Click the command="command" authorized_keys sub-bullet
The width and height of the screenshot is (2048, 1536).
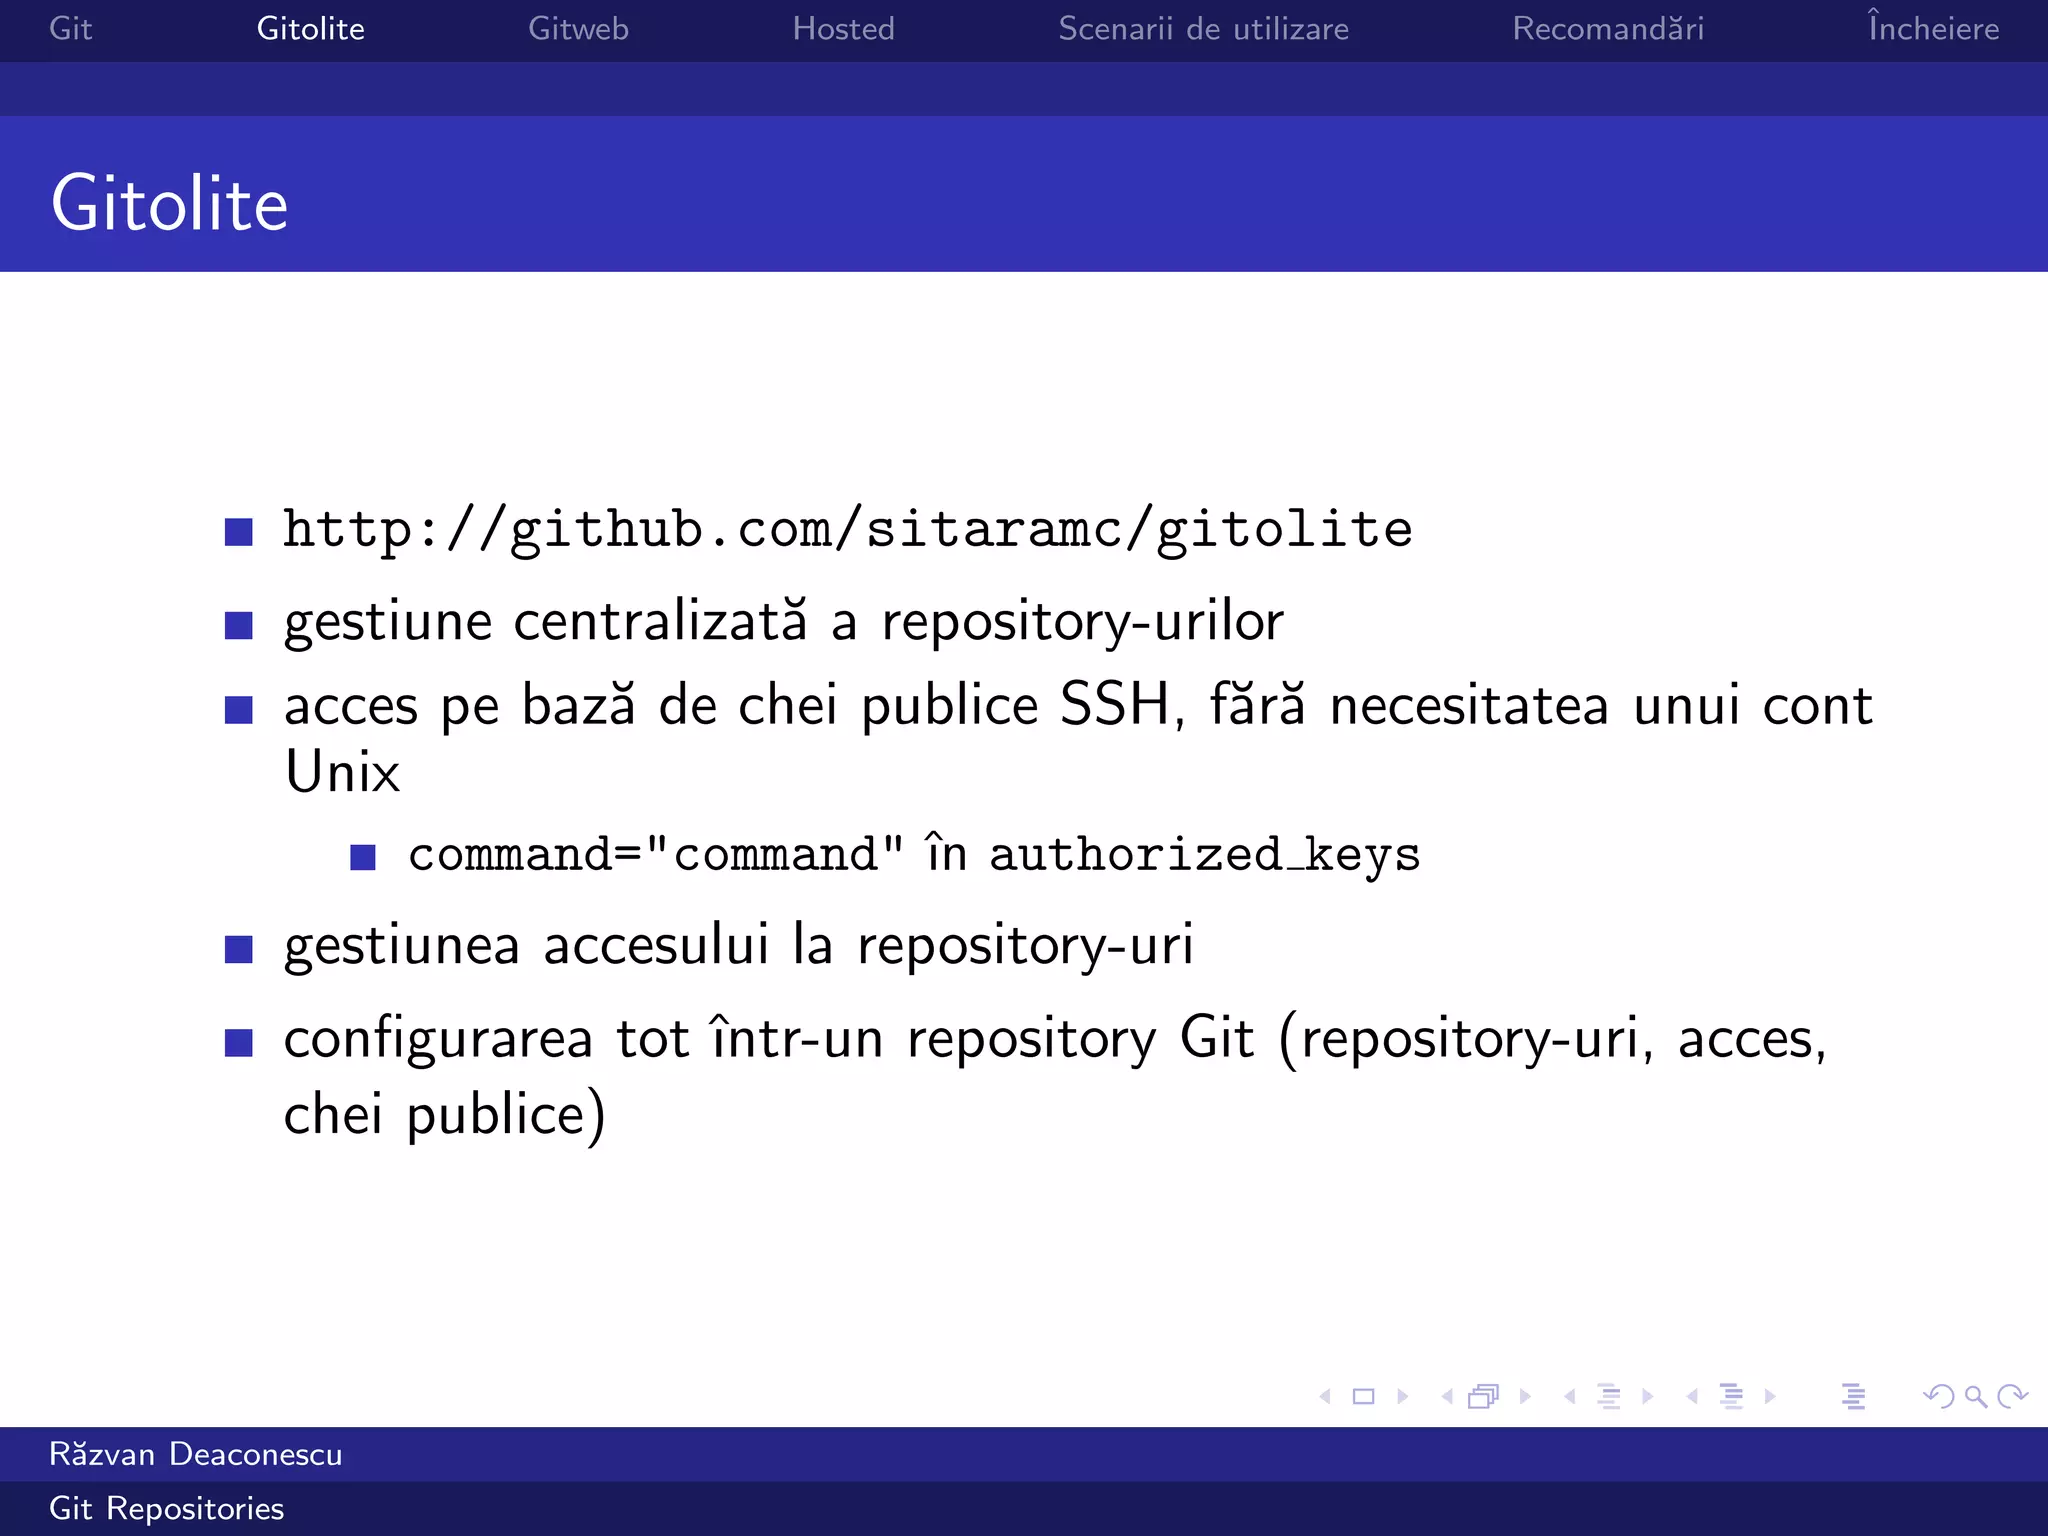tap(914, 855)
